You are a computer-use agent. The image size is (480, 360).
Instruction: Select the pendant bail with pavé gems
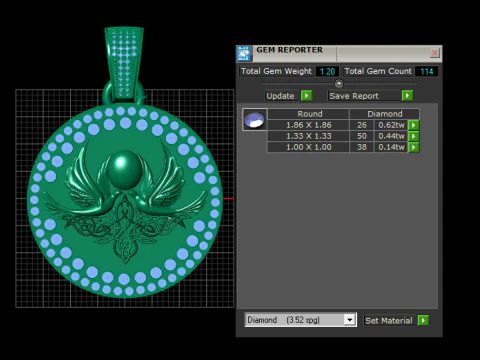coord(124,64)
